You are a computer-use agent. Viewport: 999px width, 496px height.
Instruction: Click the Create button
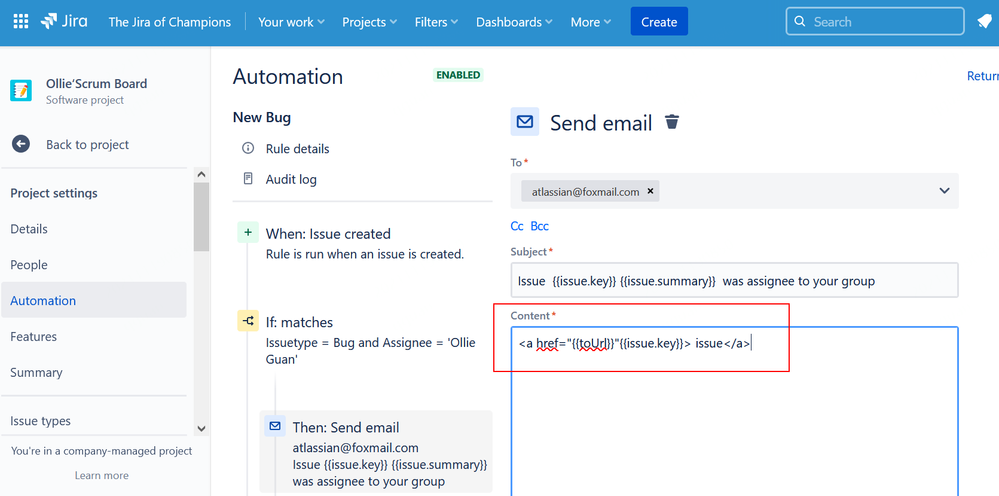click(659, 22)
